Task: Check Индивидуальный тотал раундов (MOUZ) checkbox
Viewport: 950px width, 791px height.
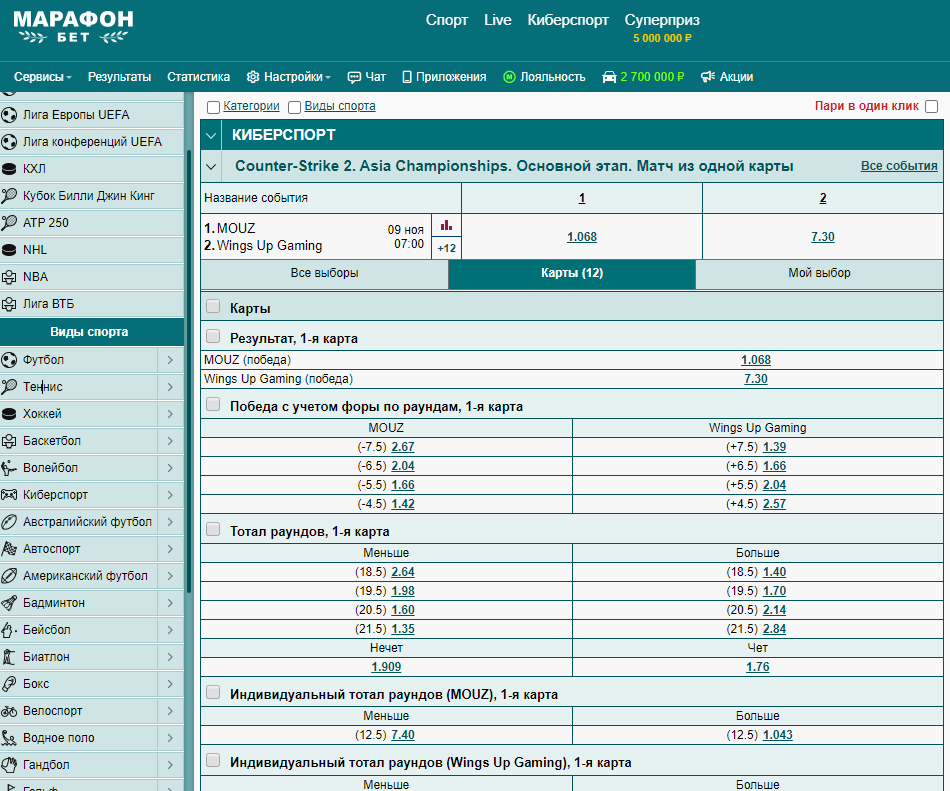Action: pos(213,692)
